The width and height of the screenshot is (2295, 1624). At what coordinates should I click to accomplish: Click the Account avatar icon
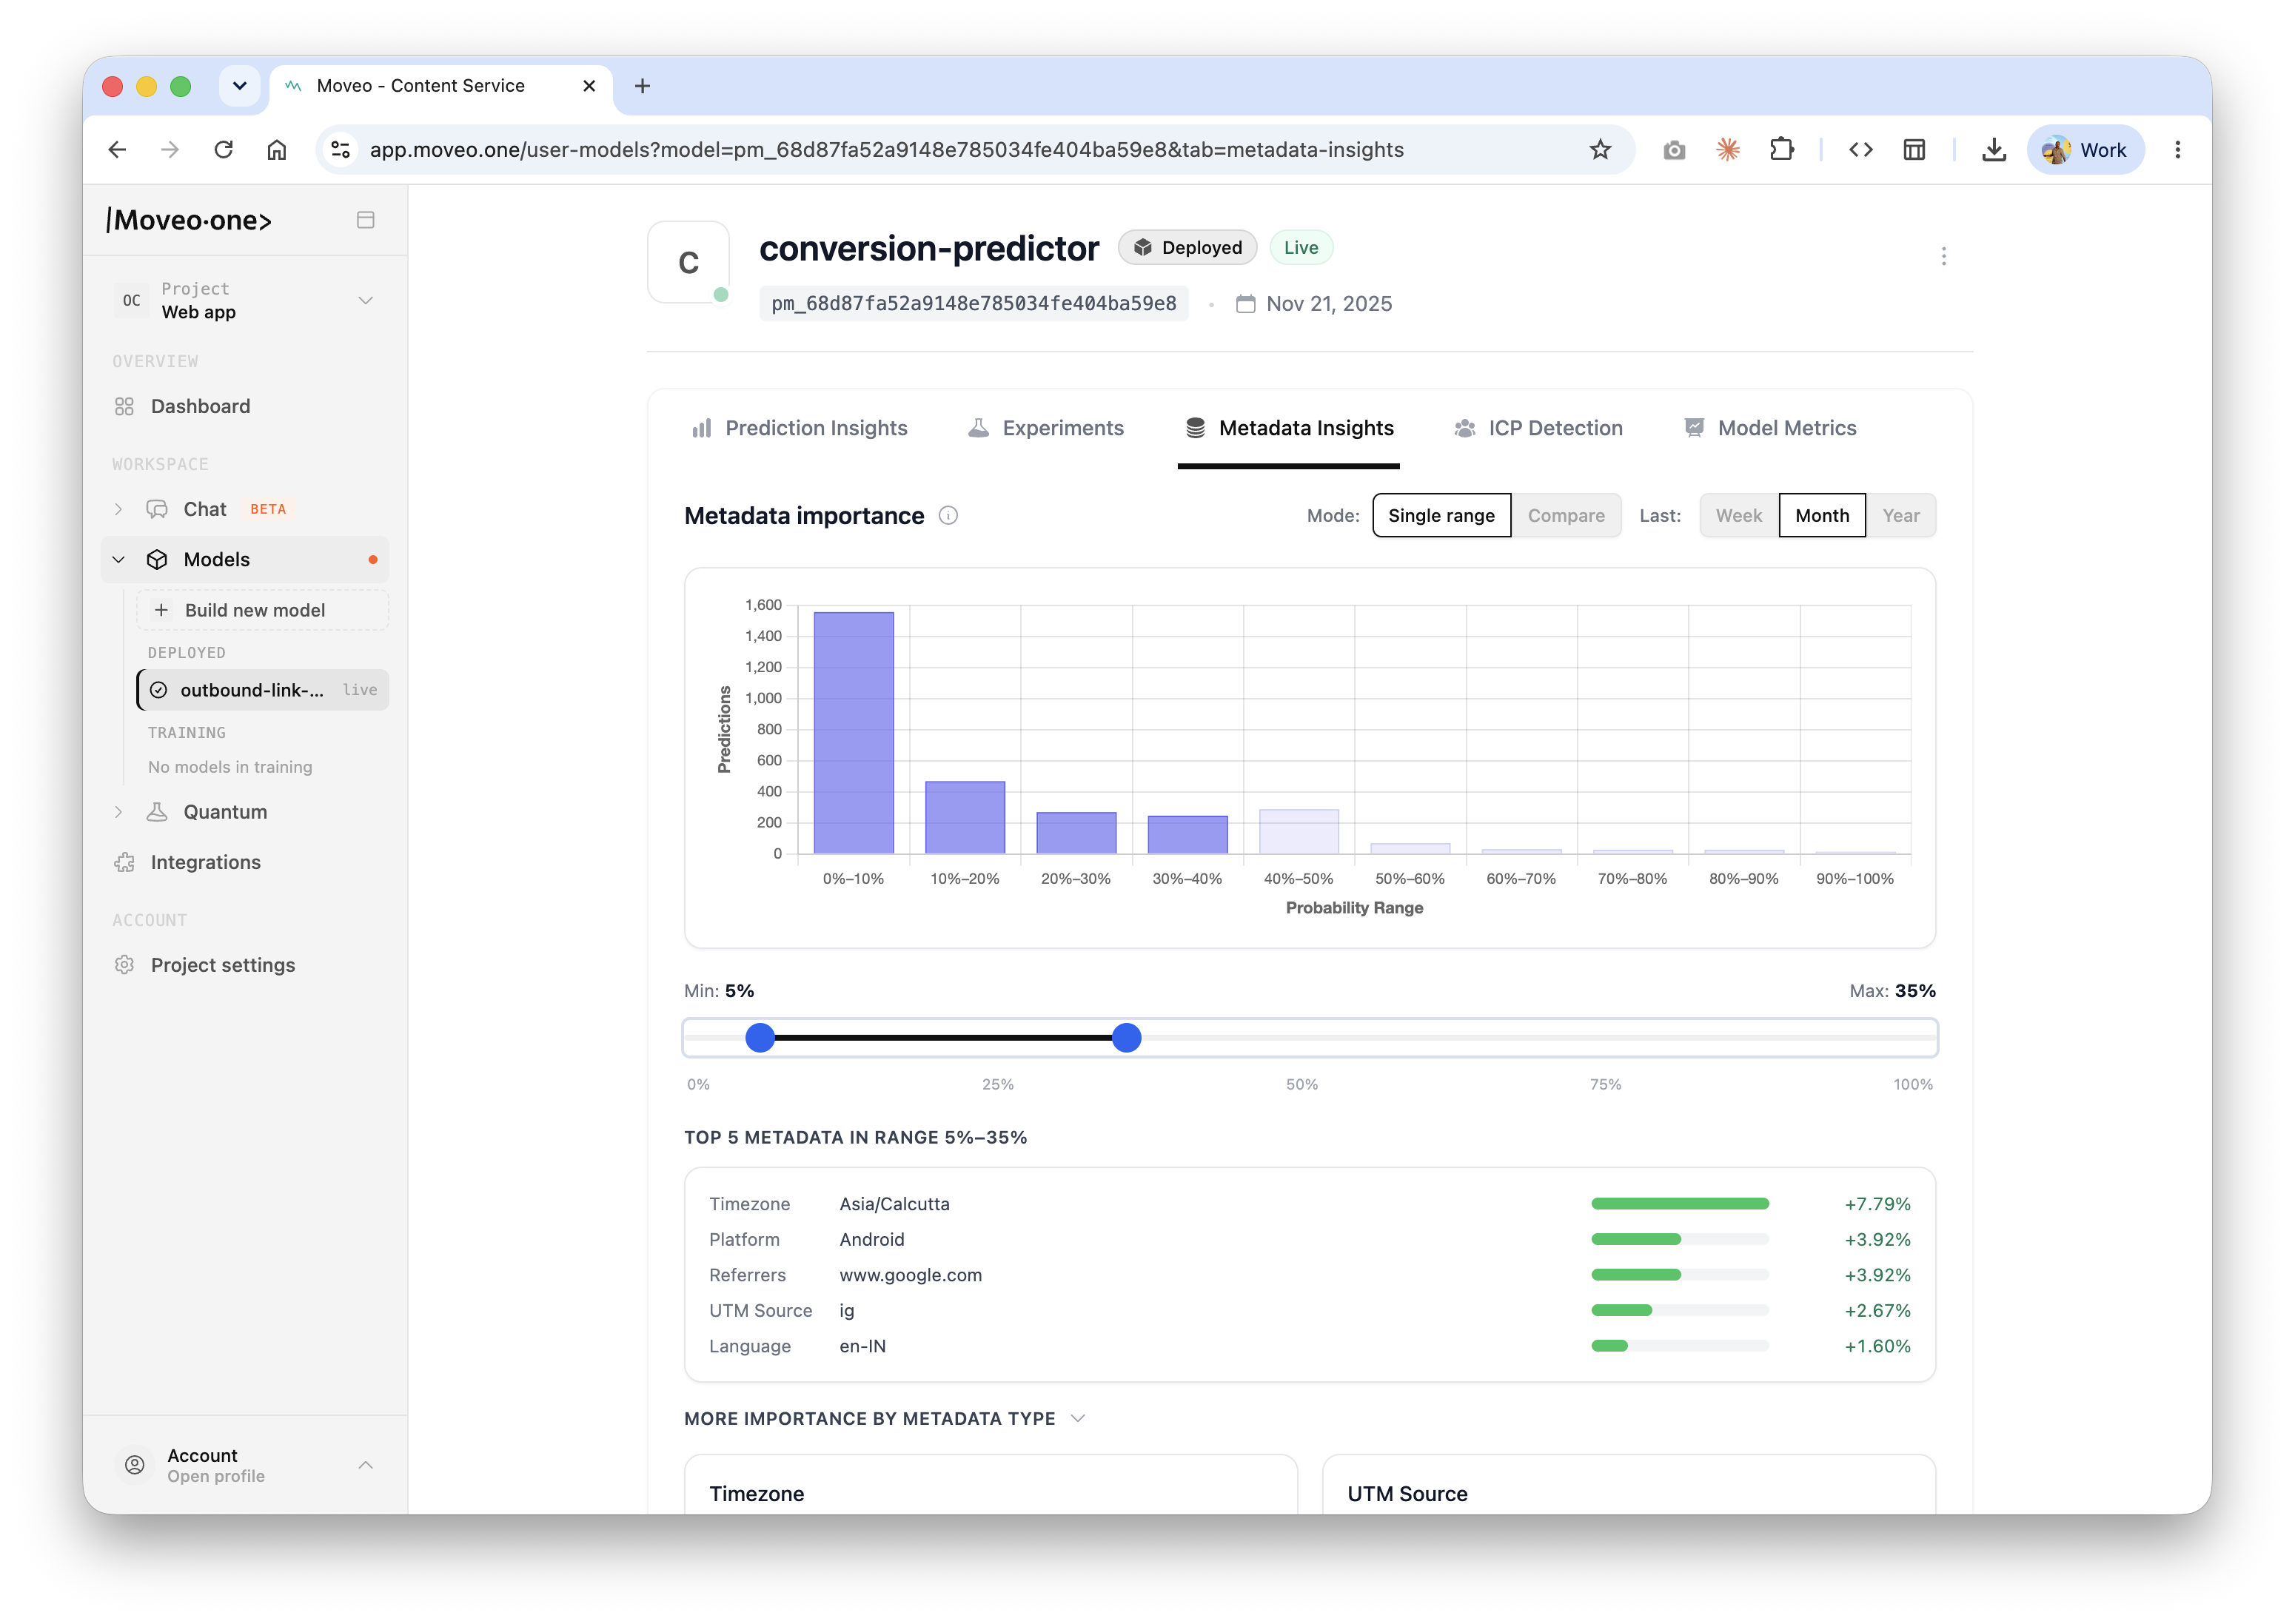(x=135, y=1465)
